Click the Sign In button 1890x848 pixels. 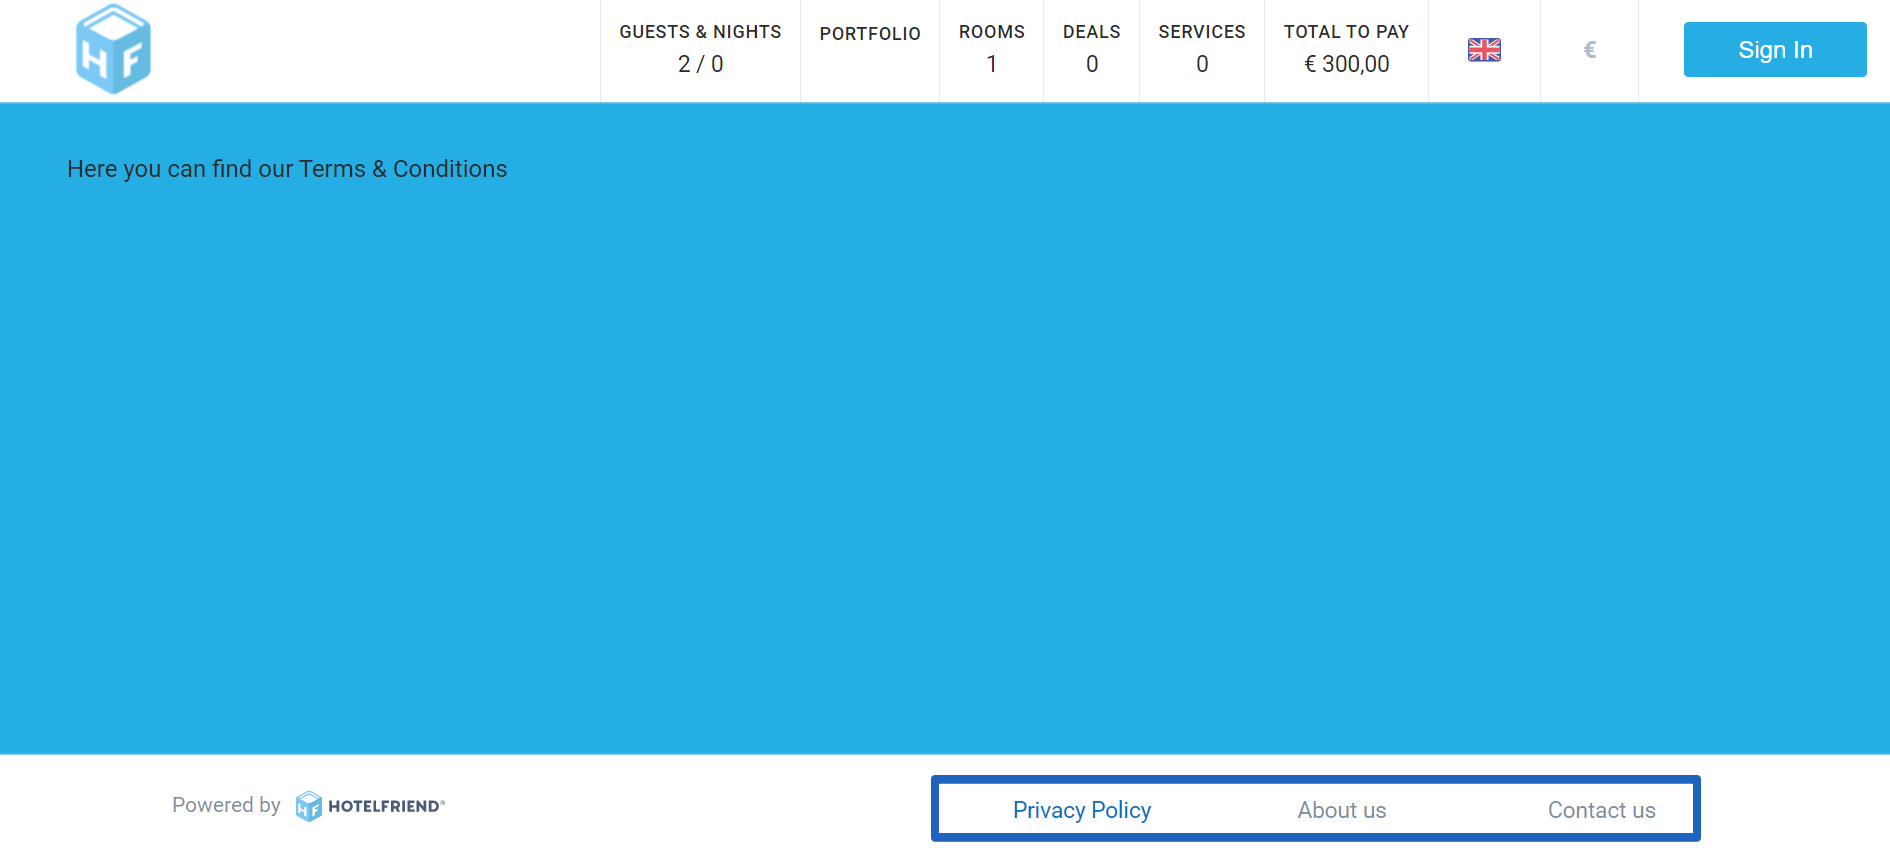point(1775,50)
